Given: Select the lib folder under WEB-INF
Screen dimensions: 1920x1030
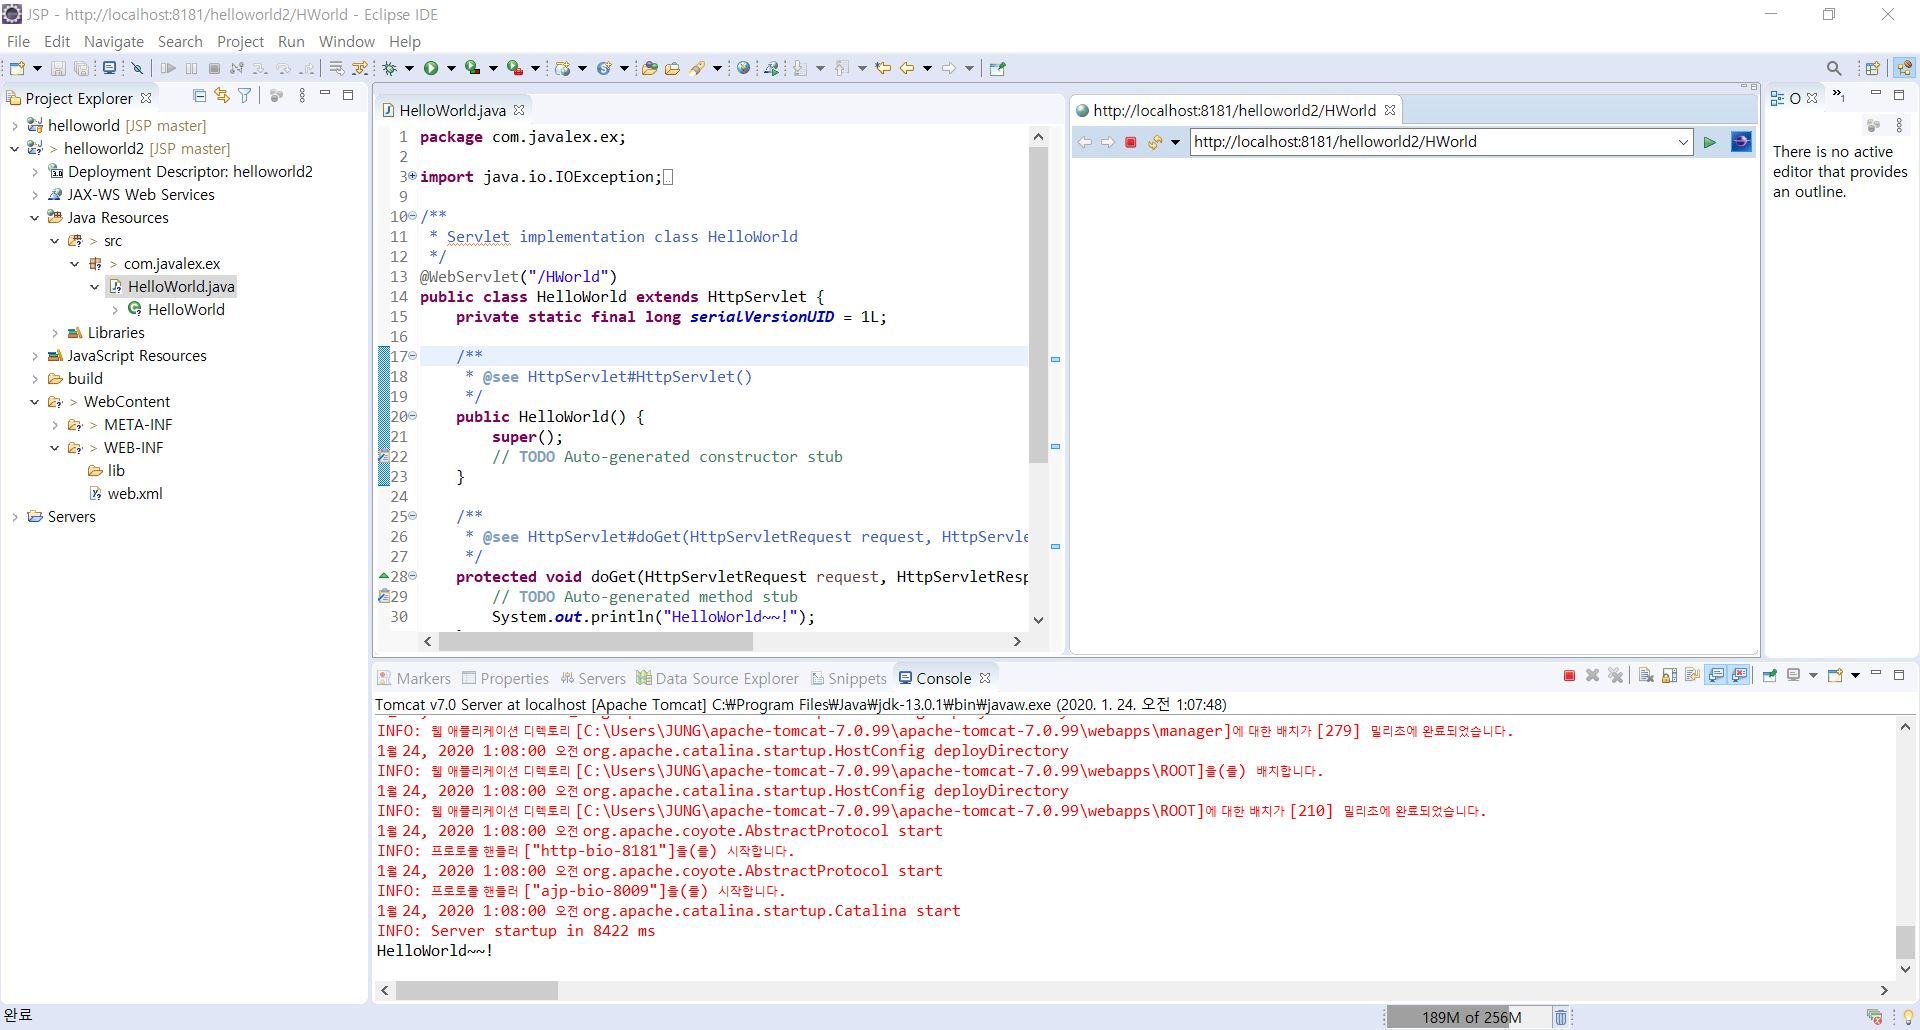Looking at the screenshot, I should click(116, 471).
